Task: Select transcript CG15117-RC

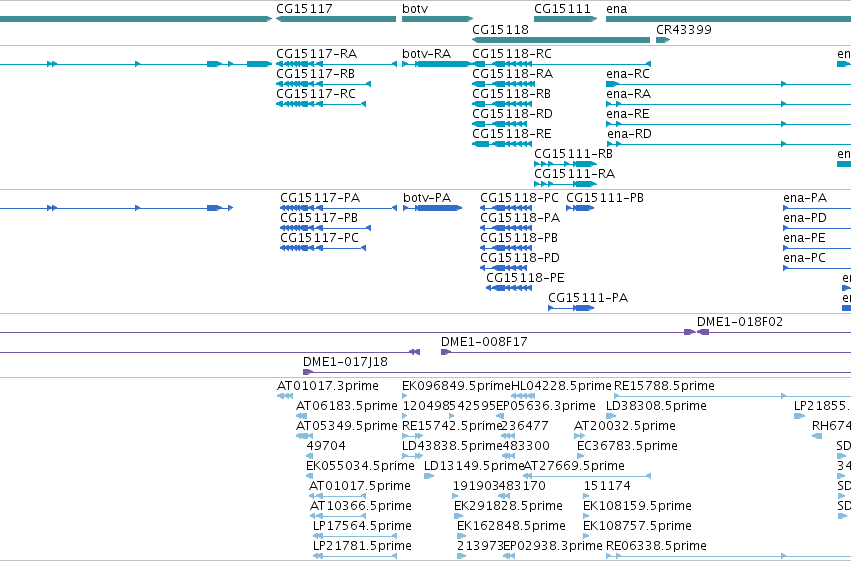Action: (x=321, y=104)
